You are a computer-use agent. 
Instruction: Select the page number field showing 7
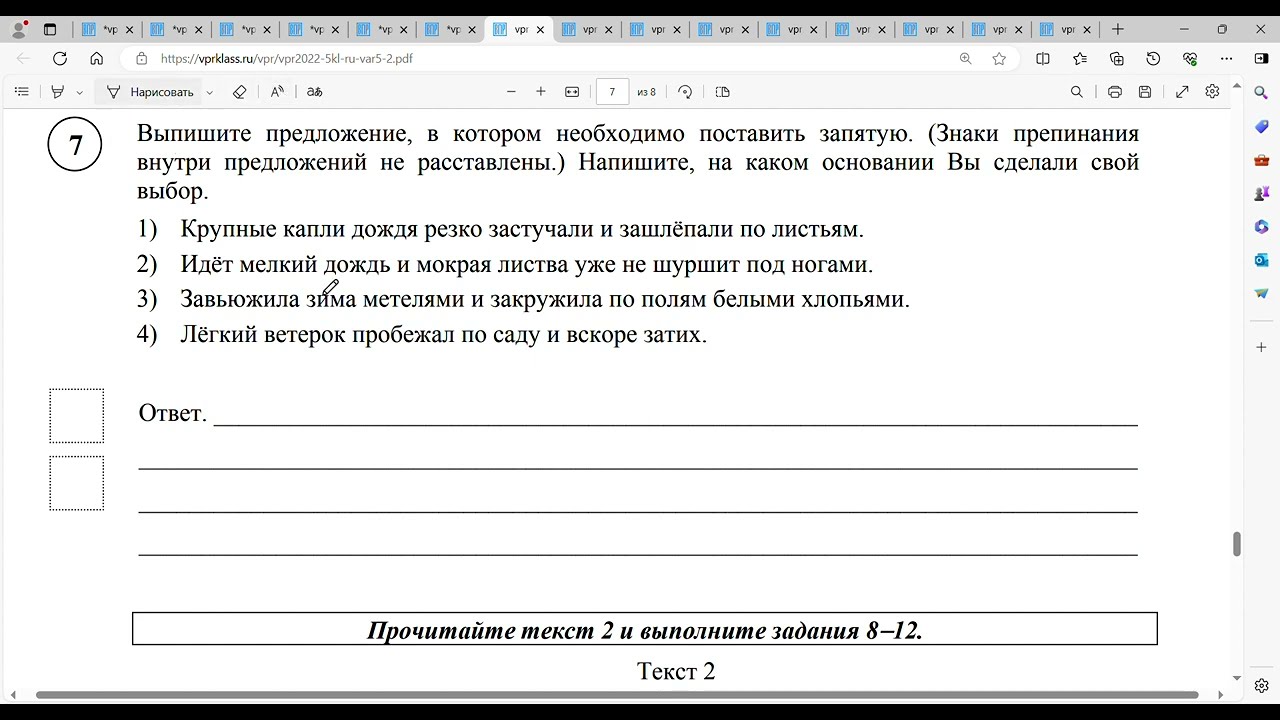point(612,92)
